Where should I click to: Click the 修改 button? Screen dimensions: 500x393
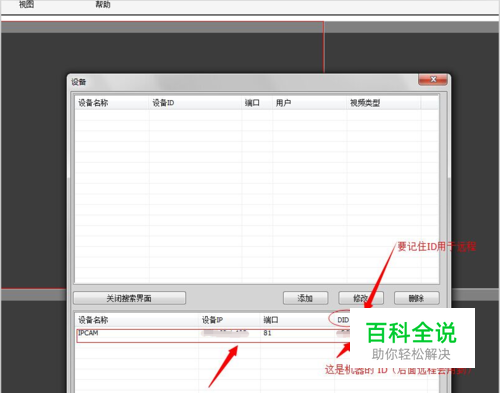361,298
